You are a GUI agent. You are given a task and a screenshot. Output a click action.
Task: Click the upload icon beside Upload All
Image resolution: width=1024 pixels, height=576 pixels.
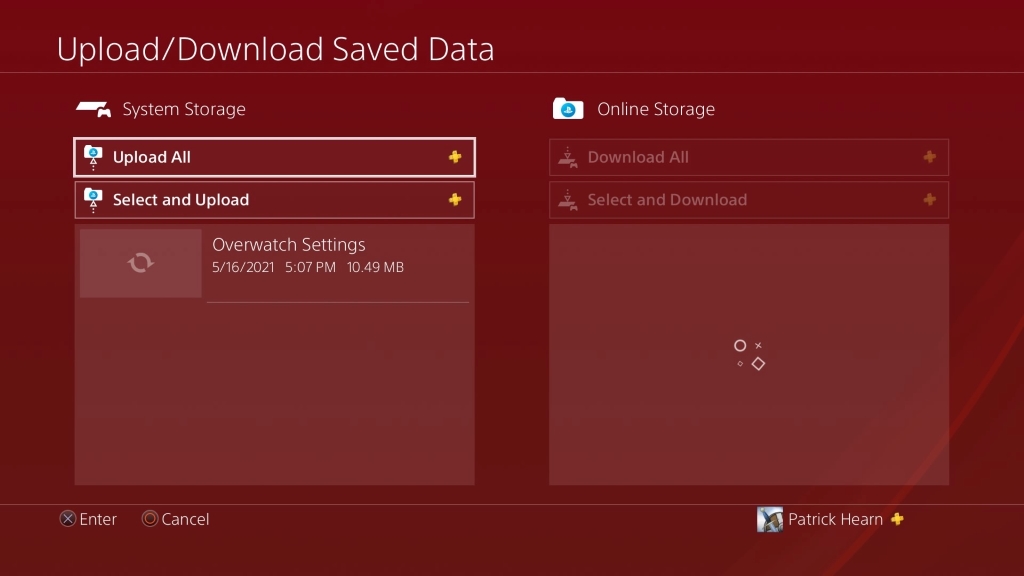click(93, 157)
